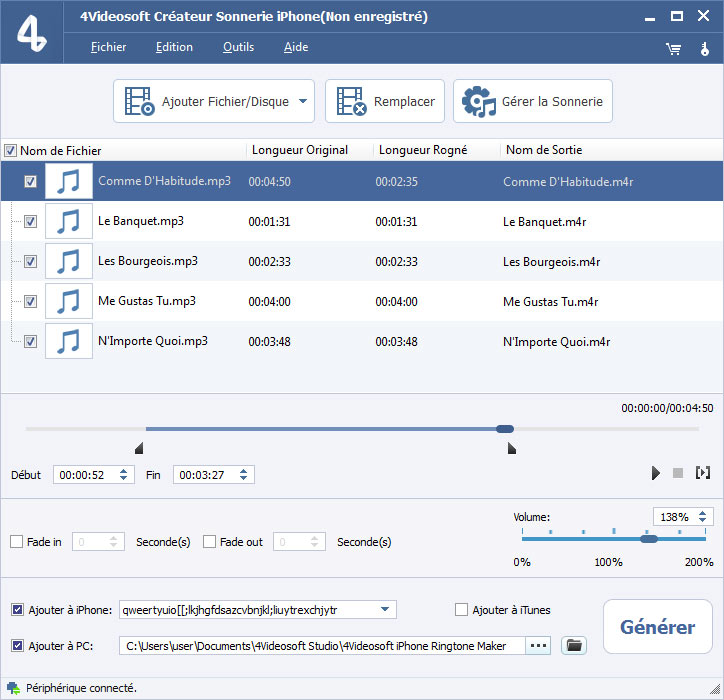Image resolution: width=724 pixels, height=700 pixels.
Task: Open the Outils menu
Action: [238, 47]
